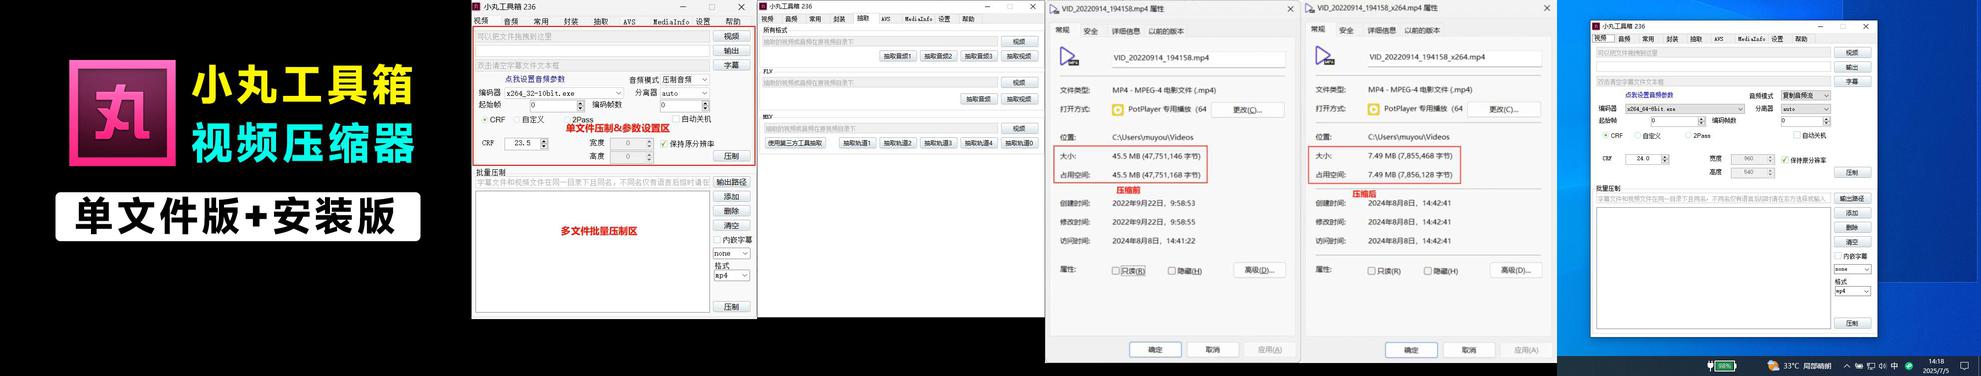Open the x264_32-10bit.exe encoder dropdown
The width and height of the screenshot is (1981, 376).
pyautogui.click(x=564, y=93)
